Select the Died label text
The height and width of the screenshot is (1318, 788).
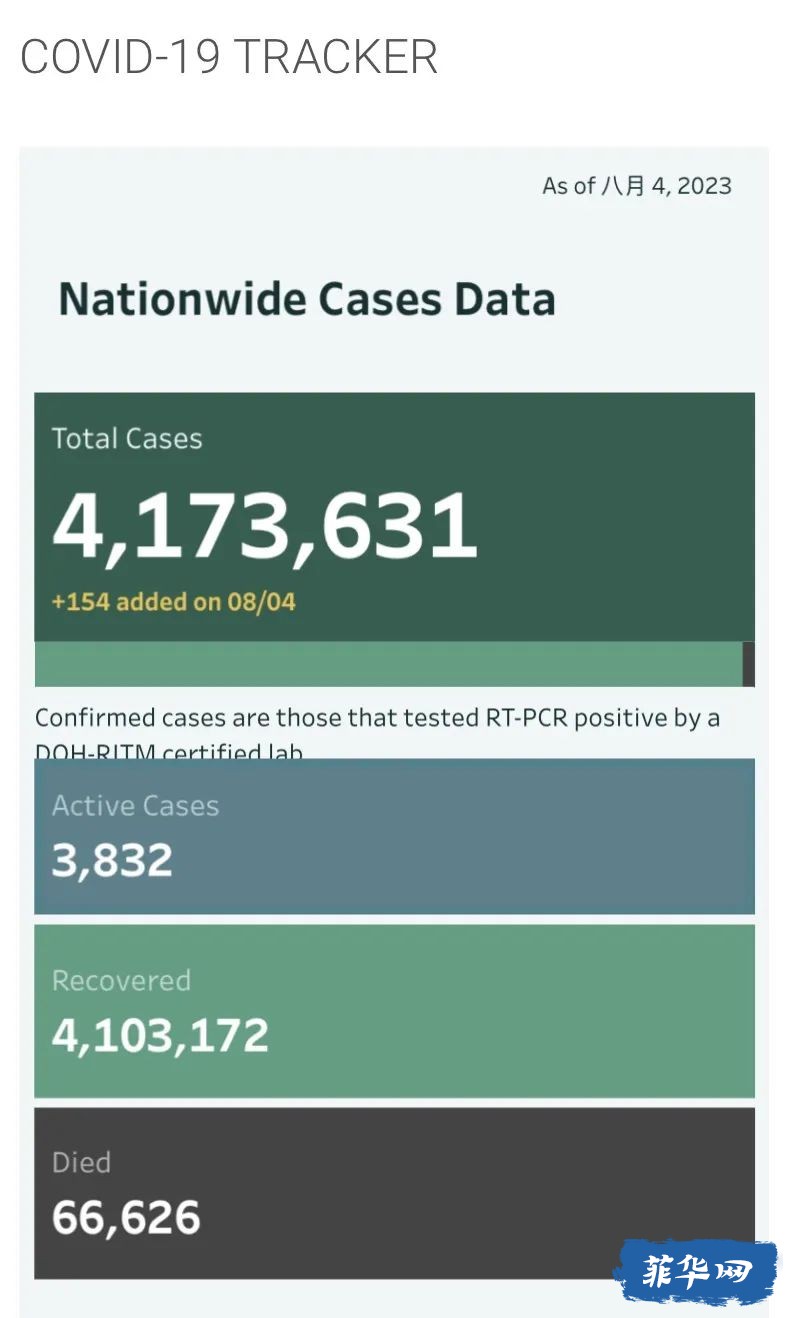[81, 1162]
